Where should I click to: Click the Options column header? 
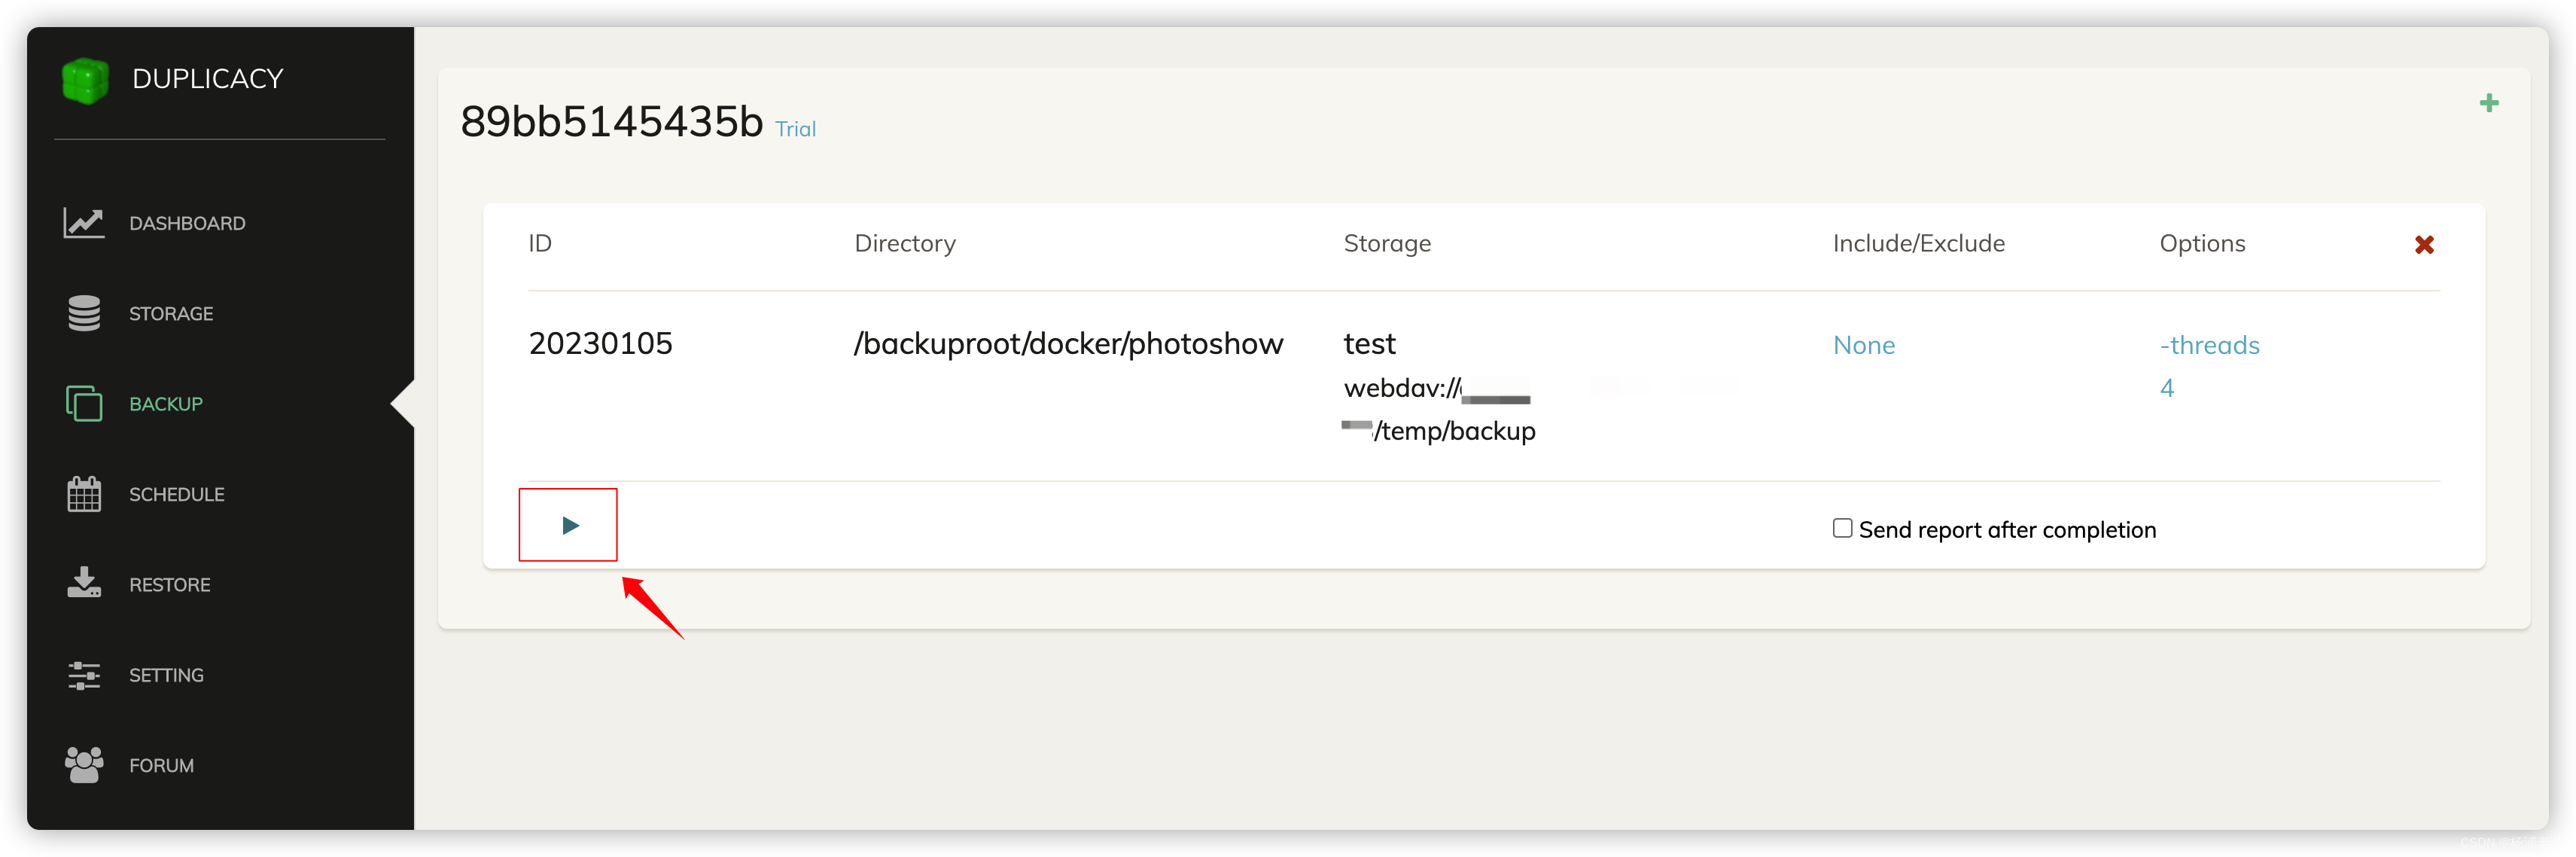[2202, 243]
